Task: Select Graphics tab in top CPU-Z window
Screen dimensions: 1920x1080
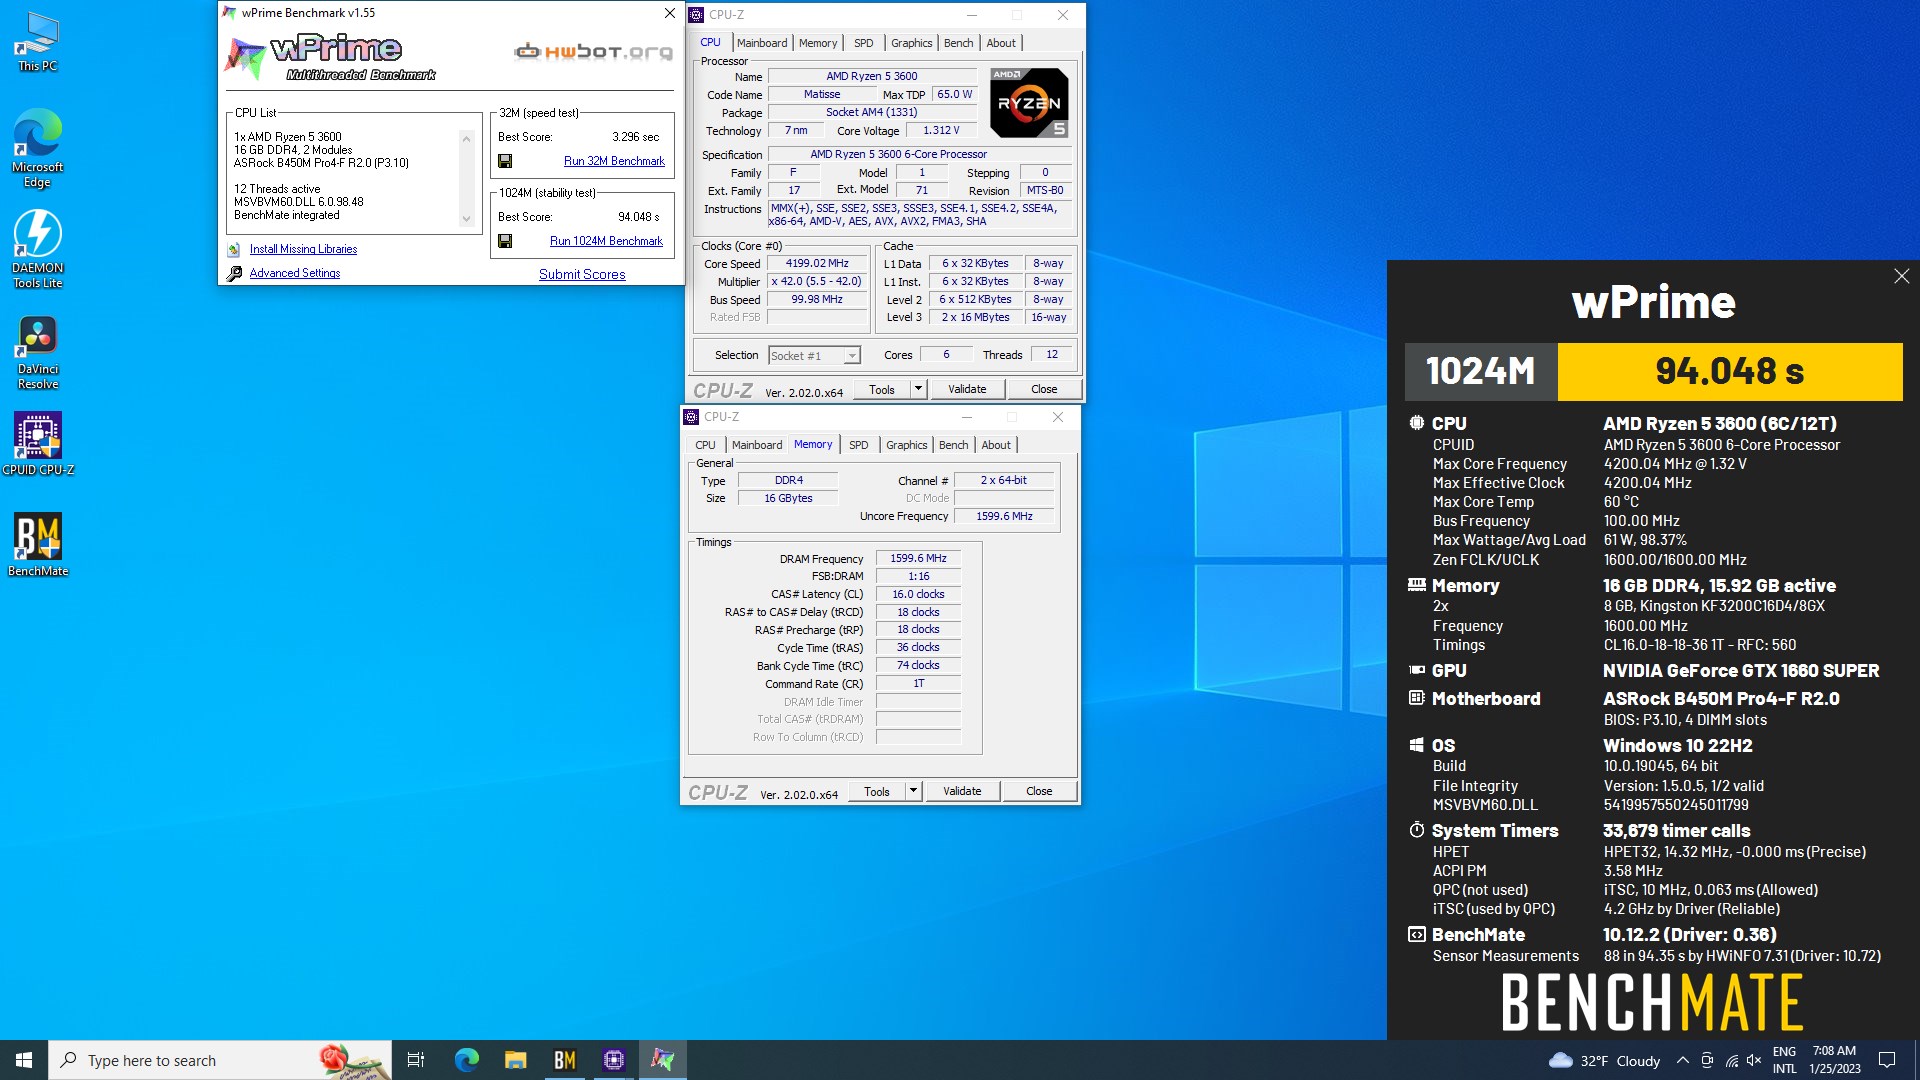Action: (x=911, y=43)
